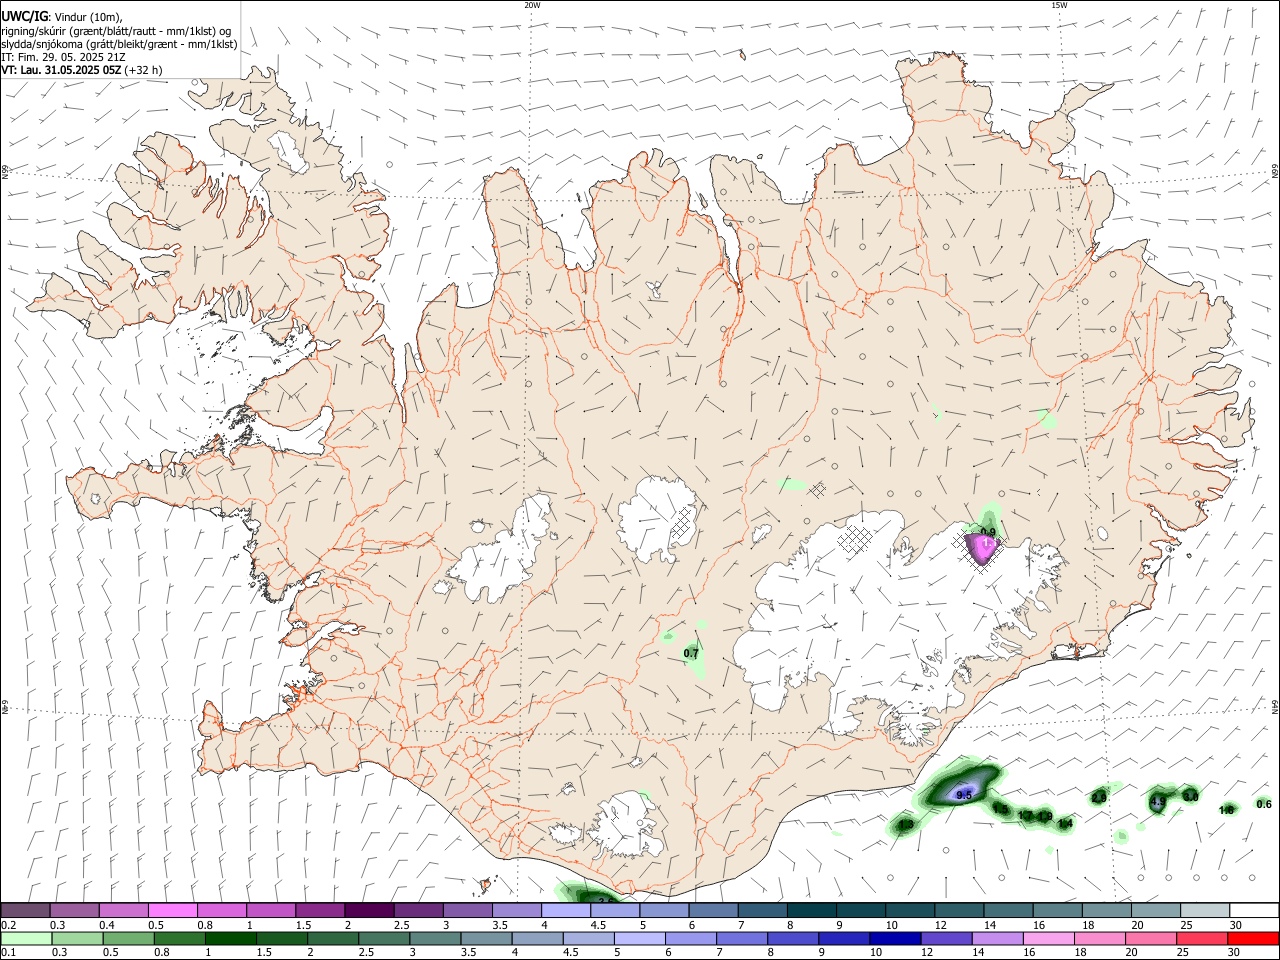The width and height of the screenshot is (1280, 960).
Task: Select the snow legend swatch between 0.2 and 0.3
Action: [x=25, y=909]
